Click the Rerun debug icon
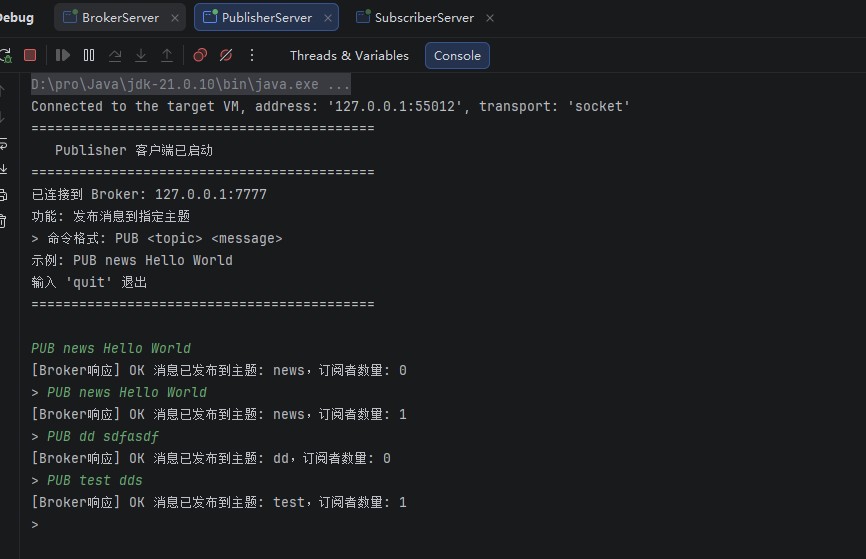Image resolution: width=866 pixels, height=559 pixels. [6, 55]
